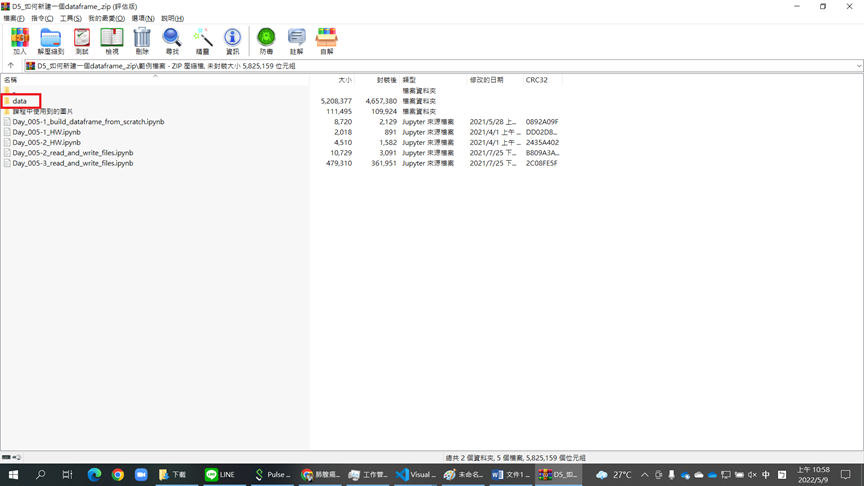This screenshot has height=486, width=864.
Task: Open Task View on the taskbar
Action: click(67, 474)
